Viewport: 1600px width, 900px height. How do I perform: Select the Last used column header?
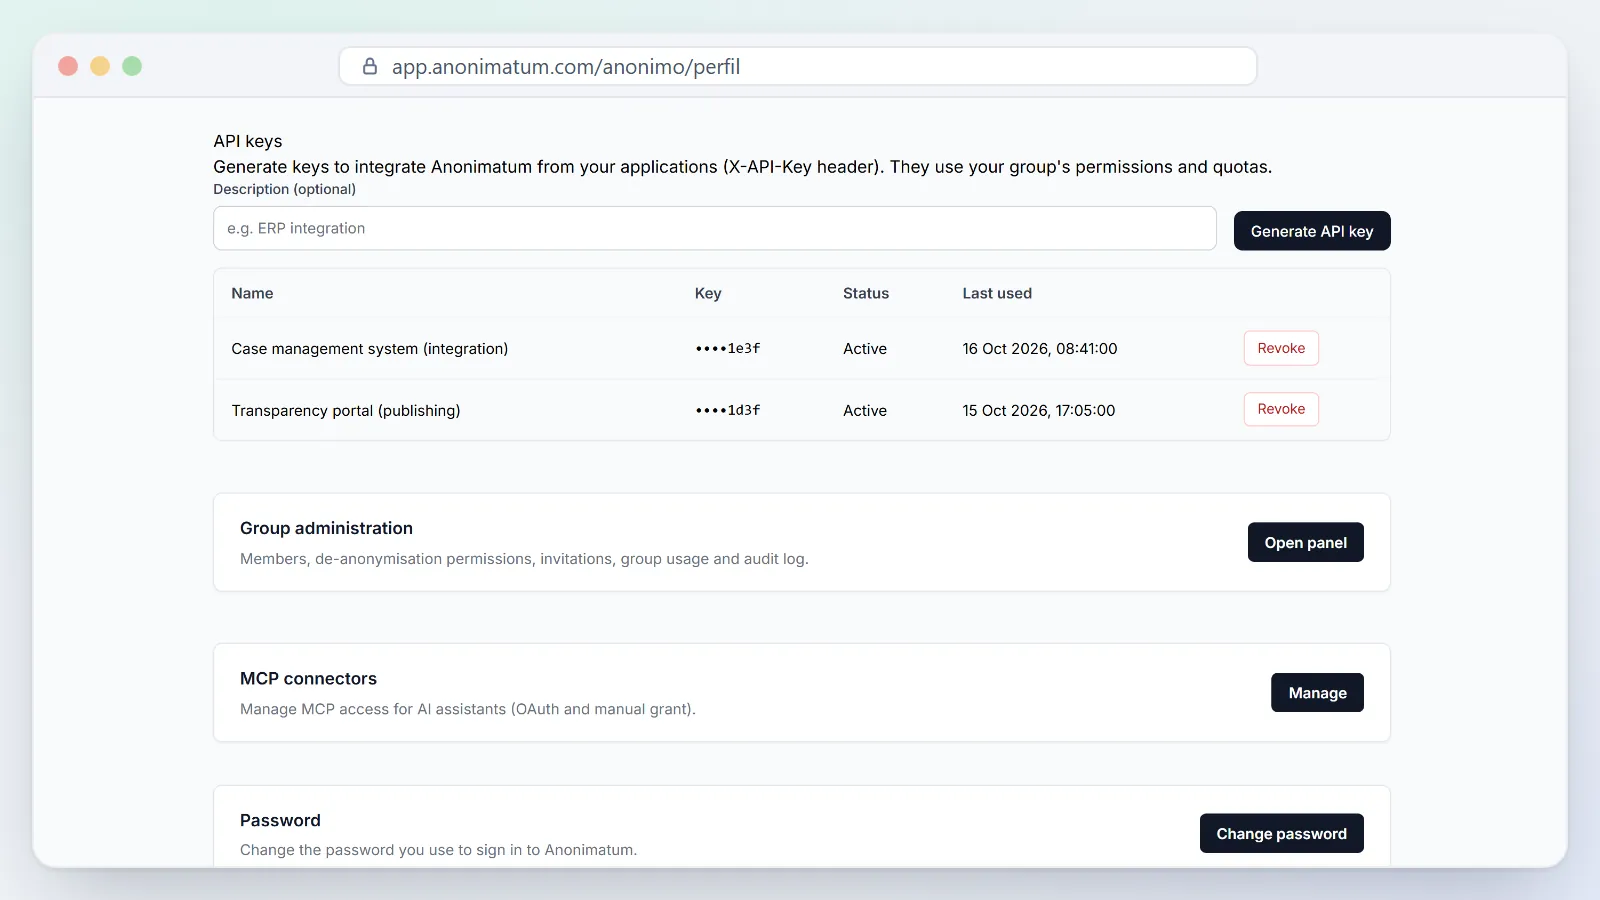pyautogui.click(x=997, y=293)
